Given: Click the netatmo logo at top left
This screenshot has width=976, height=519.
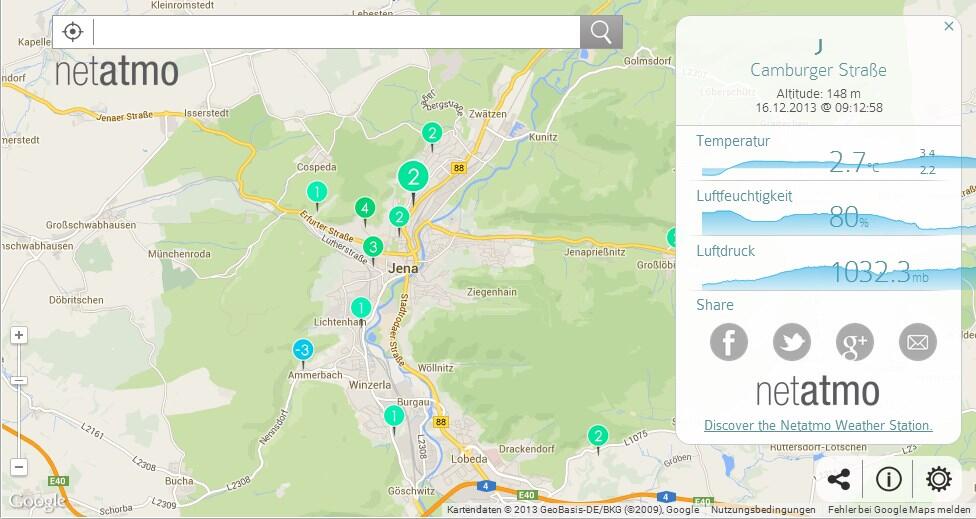Looking at the screenshot, I should pos(117,73).
